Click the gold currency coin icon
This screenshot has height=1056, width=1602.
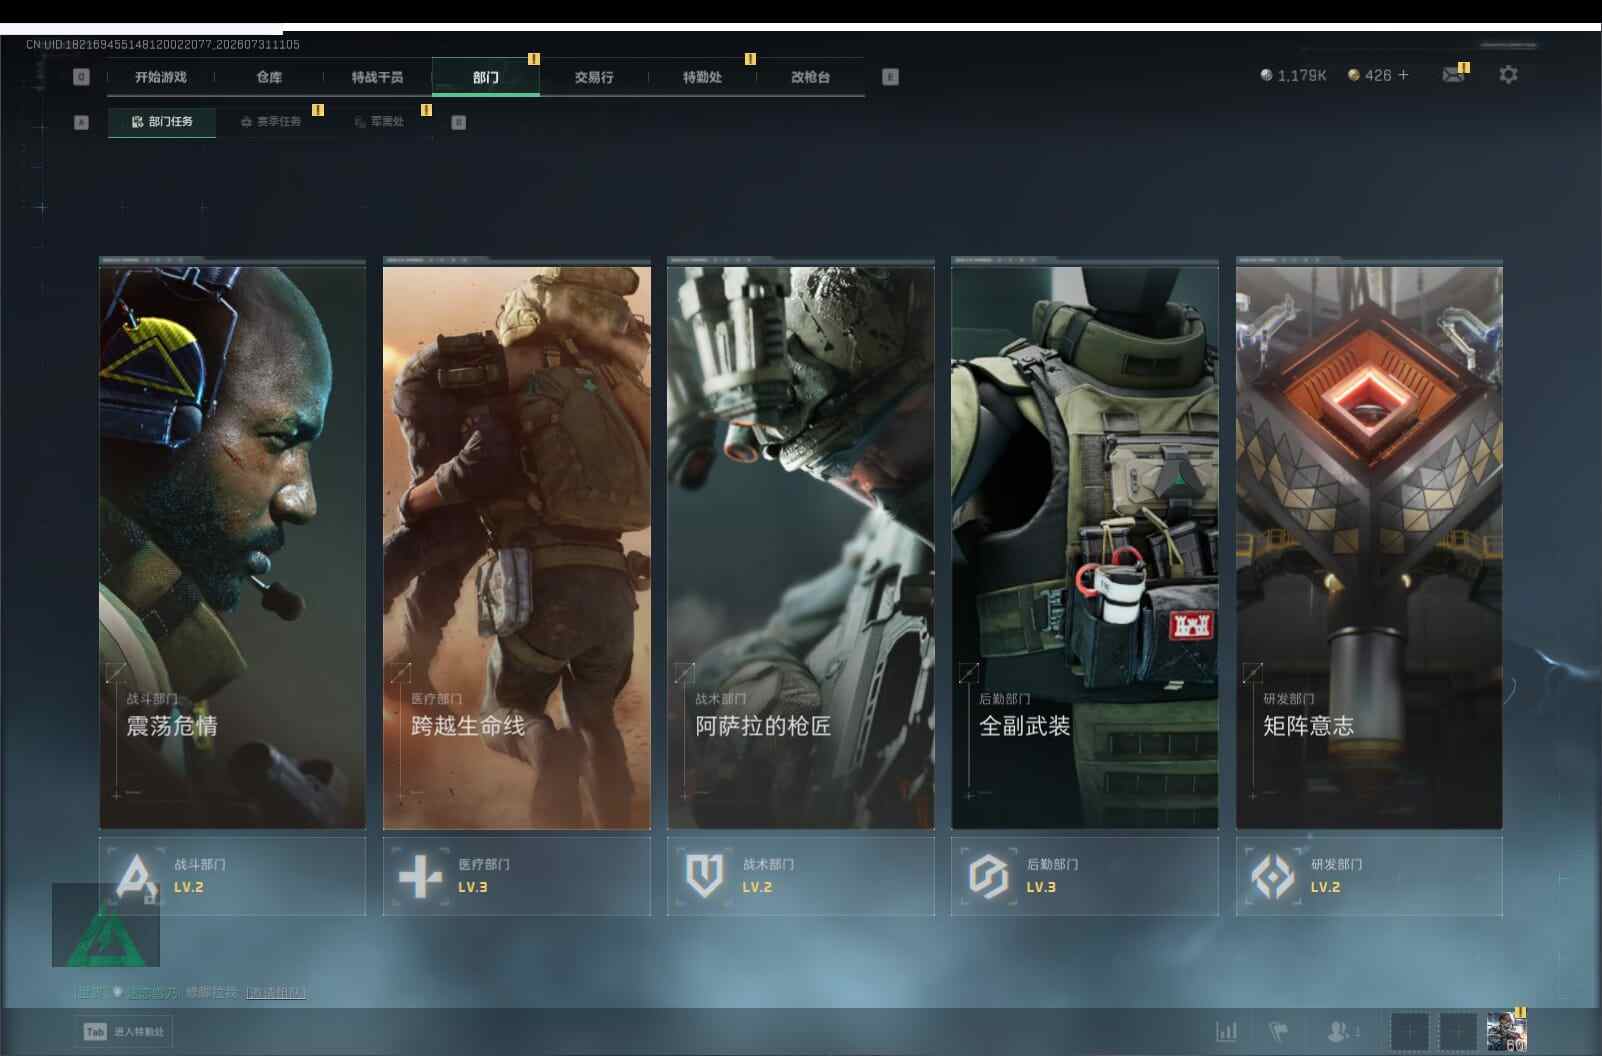pos(1354,75)
